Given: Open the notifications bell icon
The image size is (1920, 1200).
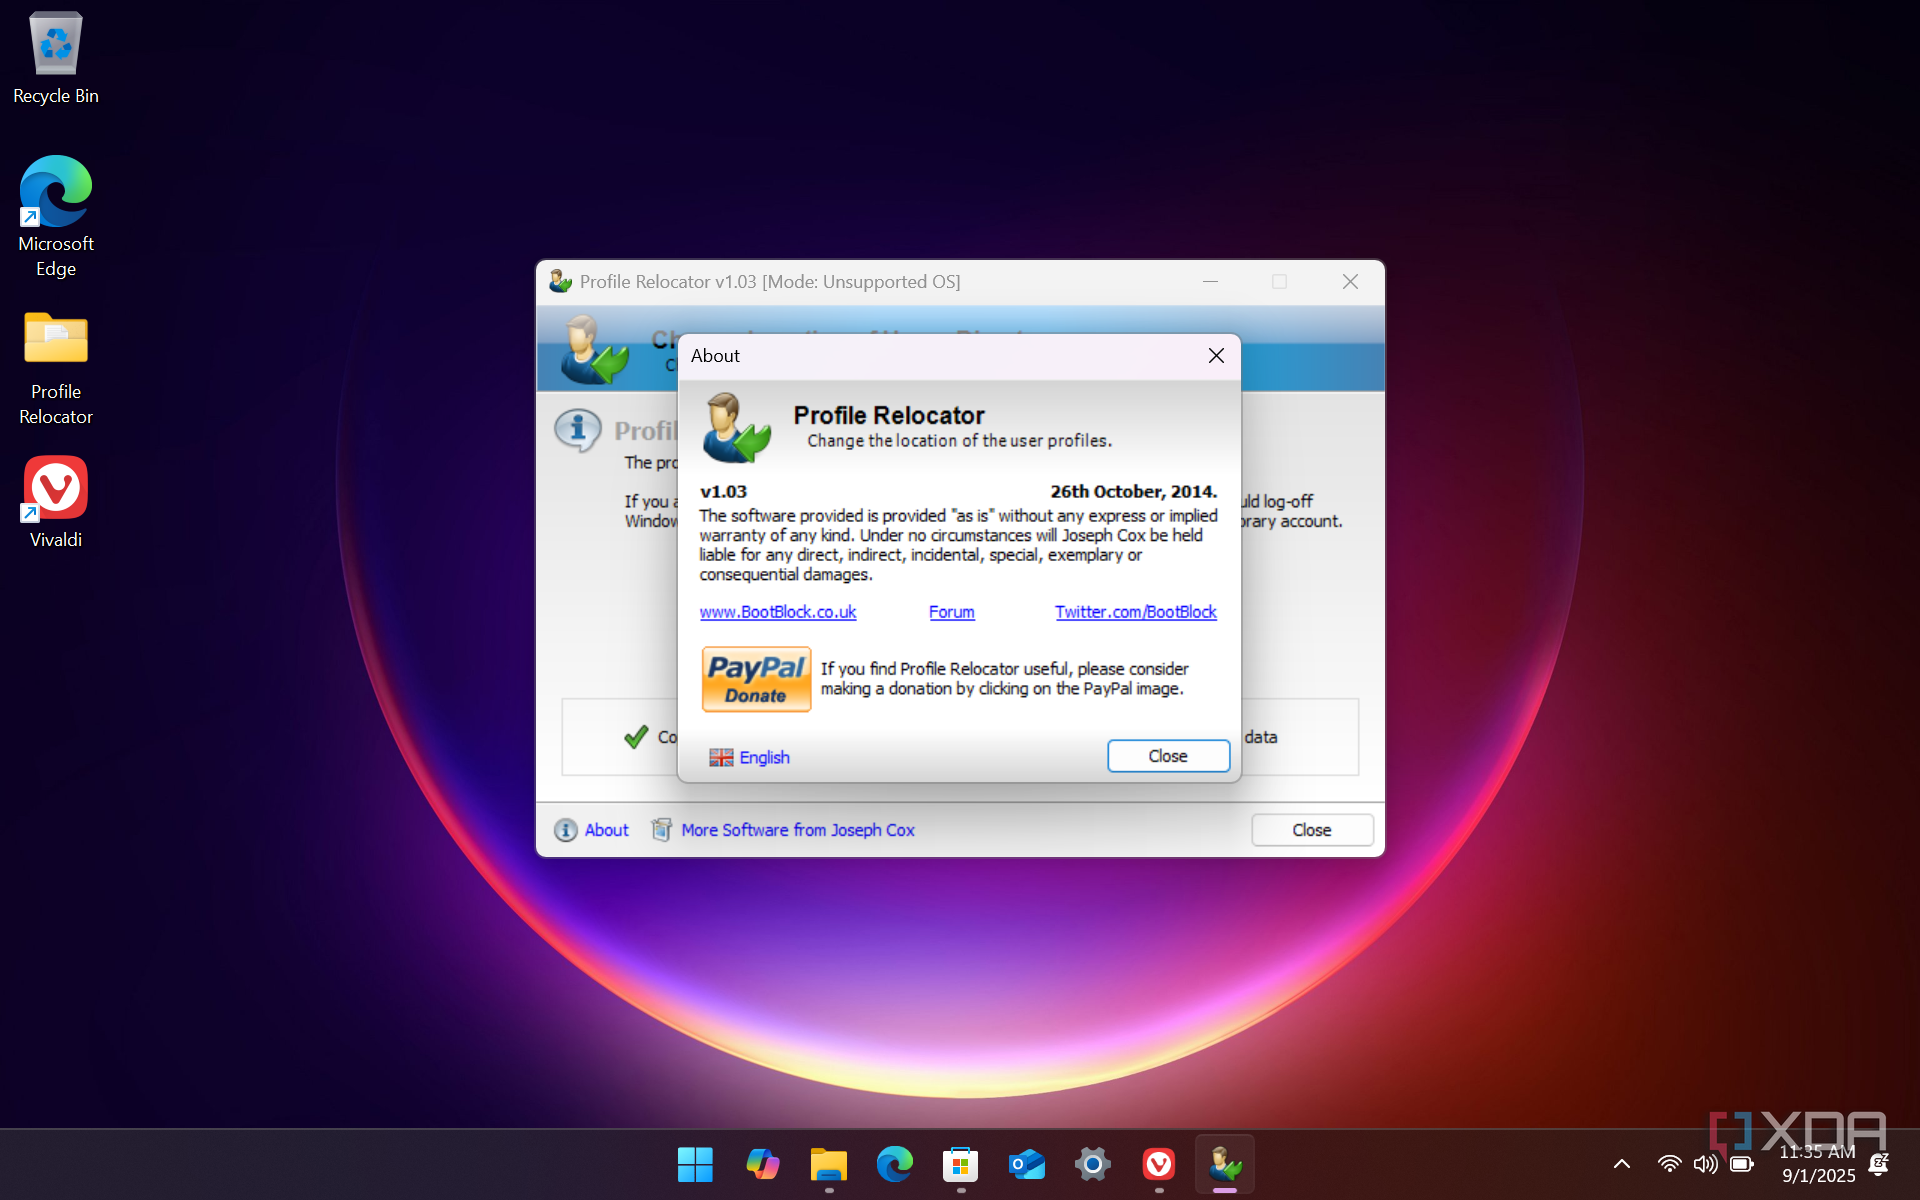Looking at the screenshot, I should click(1879, 1164).
